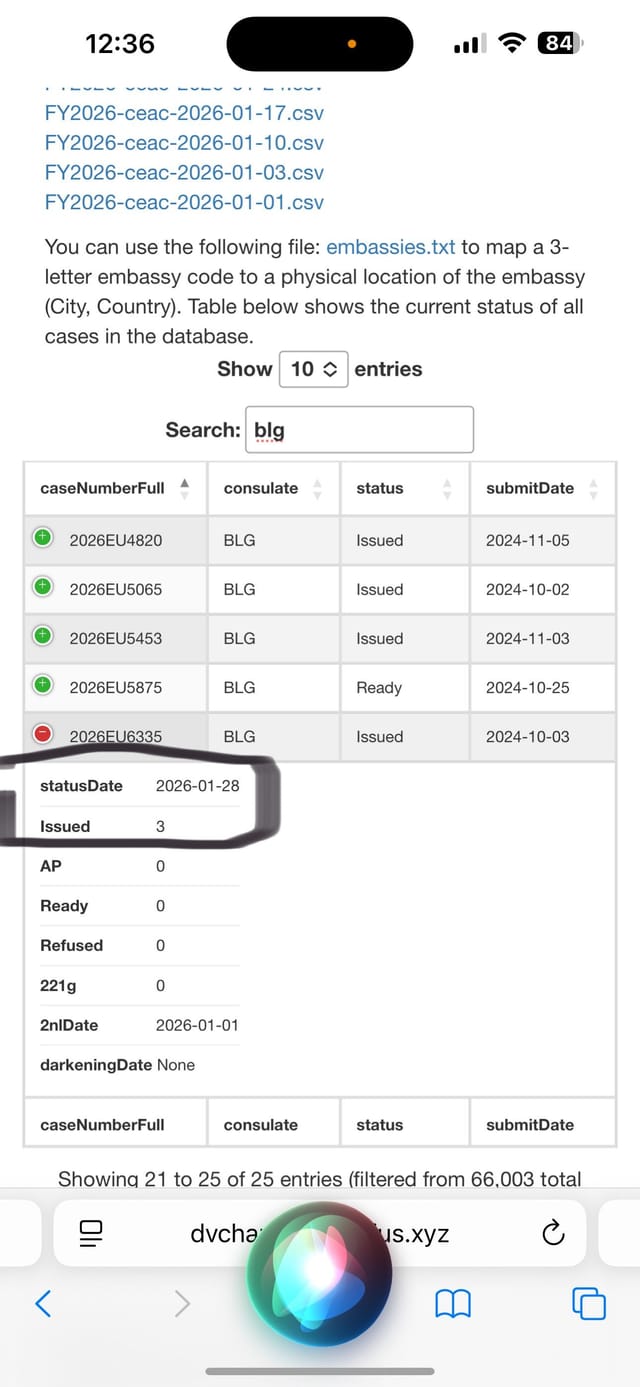Open Safari page settings reader icon
Screen dimensions: 640x1387
tap(92, 1233)
